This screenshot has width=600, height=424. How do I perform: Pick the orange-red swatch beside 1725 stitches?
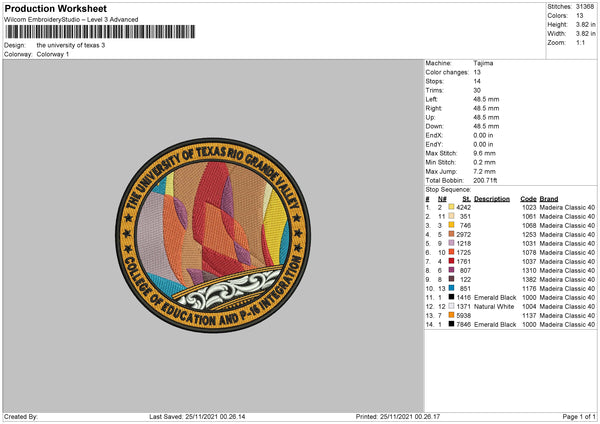(451, 252)
